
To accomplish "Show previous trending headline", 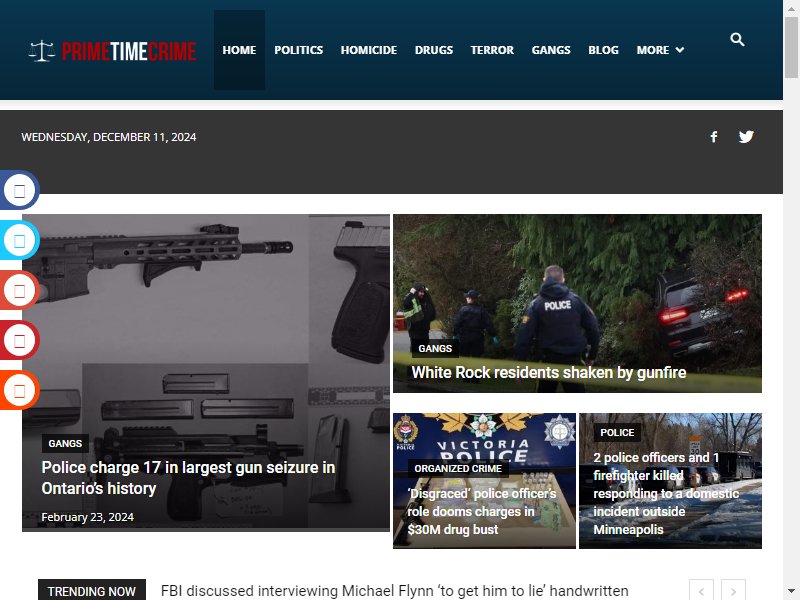I will pyautogui.click(x=702, y=591).
